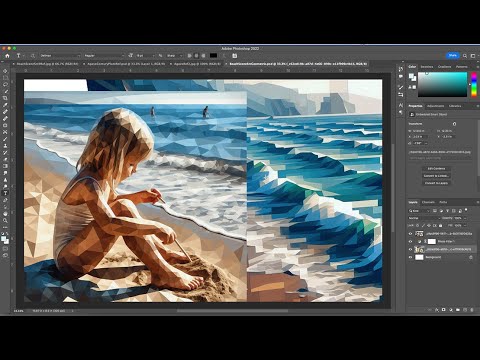The image size is (480, 360).
Task: Click the create new layer icon
Action: pyautogui.click(x=465, y=310)
